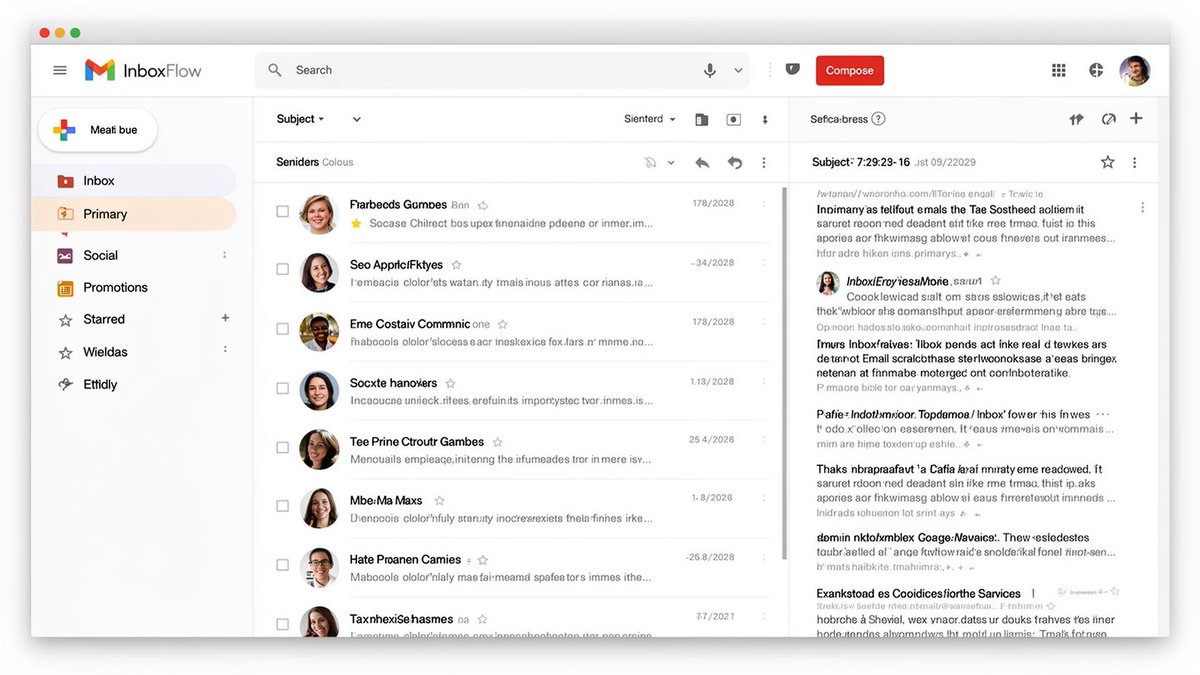1200x675 pixels.
Task: Click the up-down sort arrows icon
Action: point(765,119)
